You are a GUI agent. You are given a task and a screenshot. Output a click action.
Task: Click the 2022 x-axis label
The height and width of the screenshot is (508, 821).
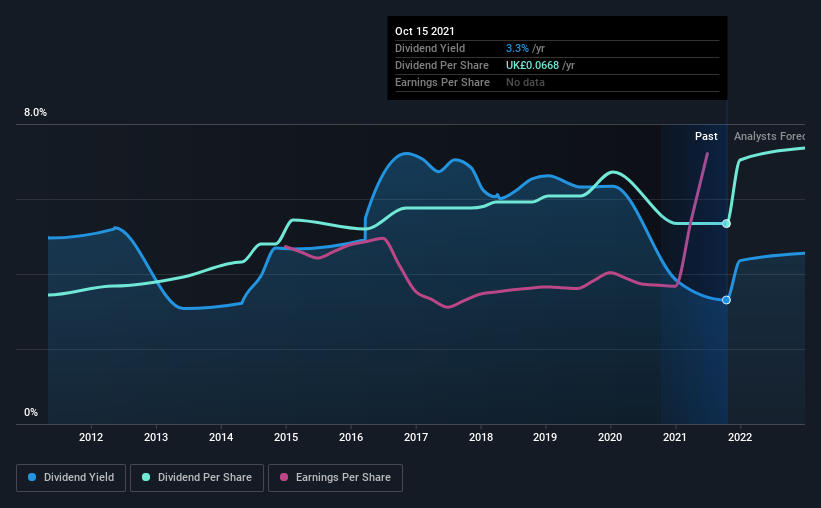point(740,437)
